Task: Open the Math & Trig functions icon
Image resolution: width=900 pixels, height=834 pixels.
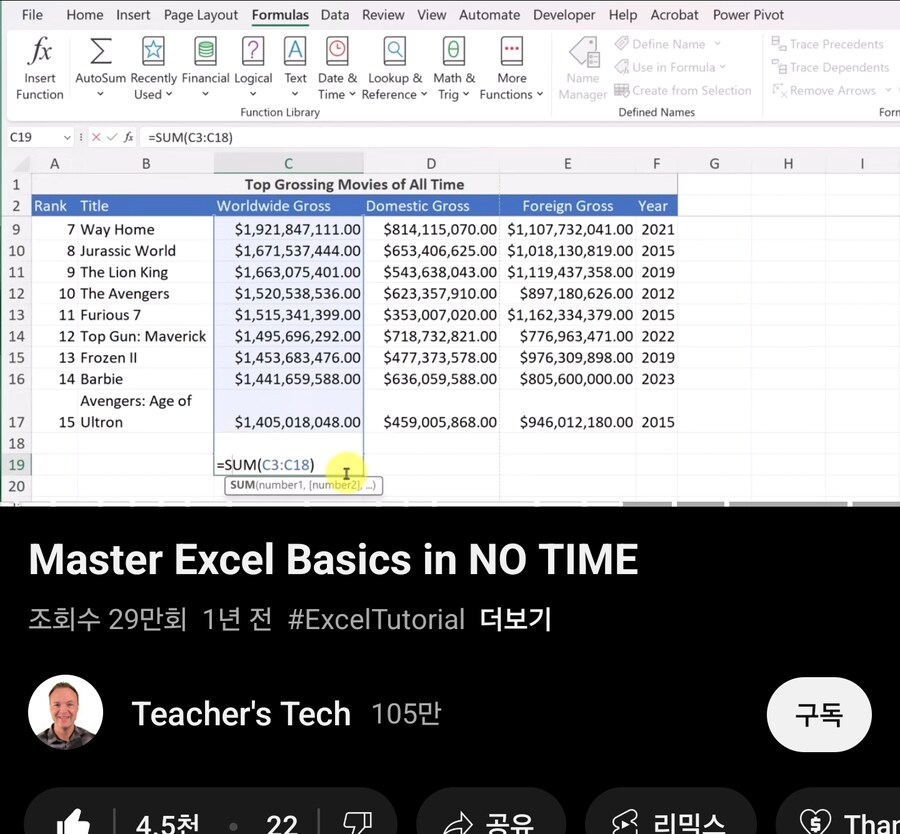Action: point(453,51)
